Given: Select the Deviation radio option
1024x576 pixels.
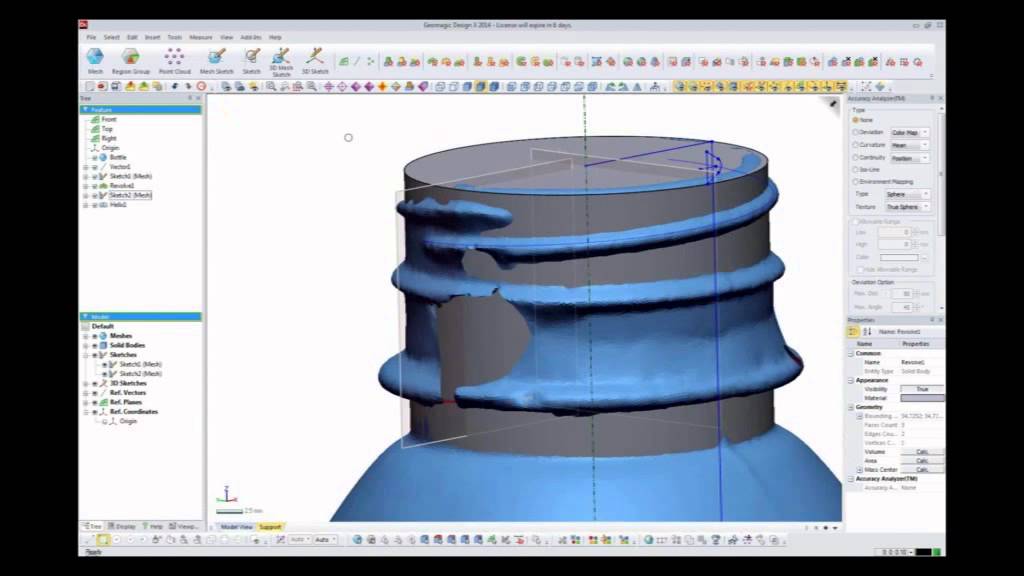Looking at the screenshot, I should click(855, 132).
